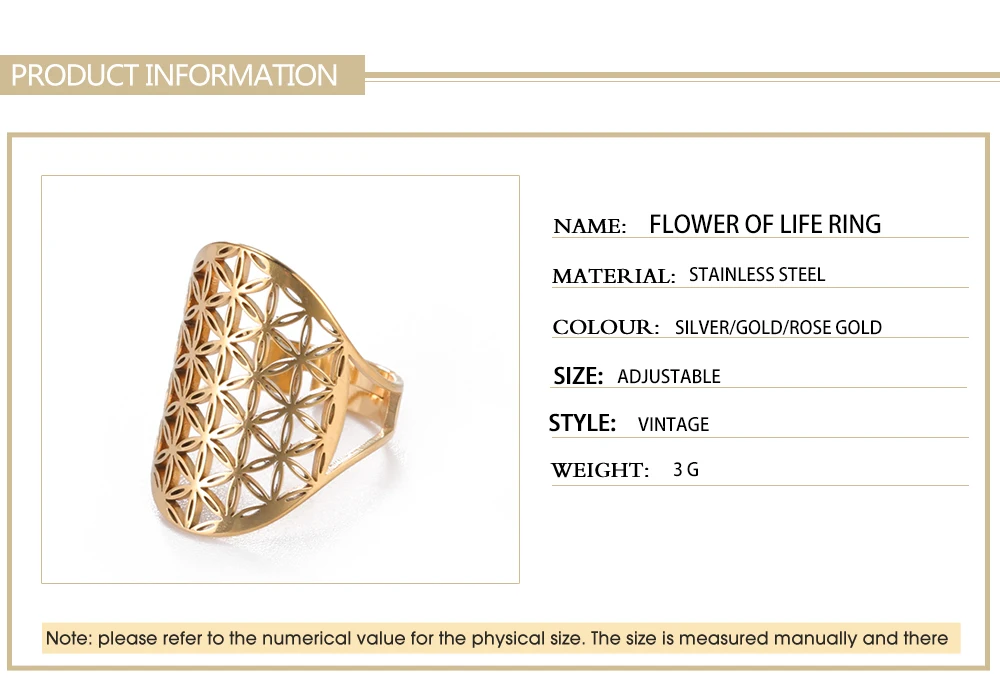
Task: Click the MATERIAL label
Action: pyautogui.click(x=613, y=276)
